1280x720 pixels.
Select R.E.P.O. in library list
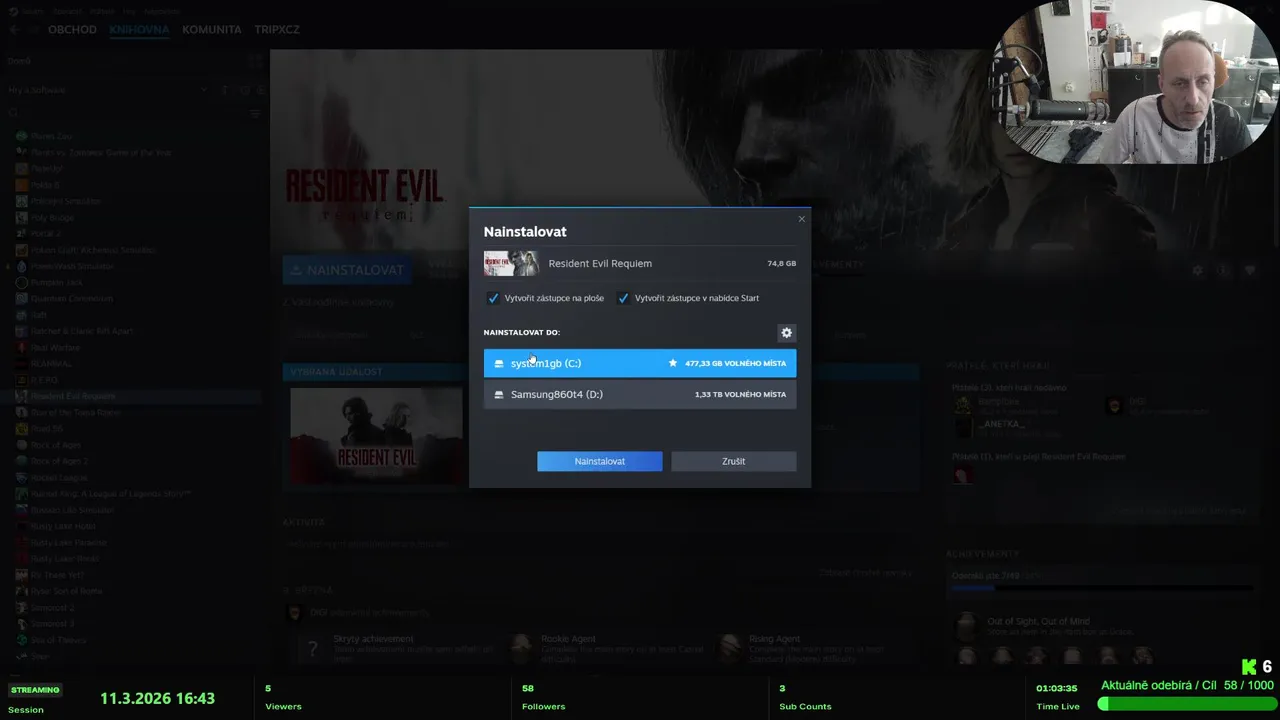click(x=45, y=380)
